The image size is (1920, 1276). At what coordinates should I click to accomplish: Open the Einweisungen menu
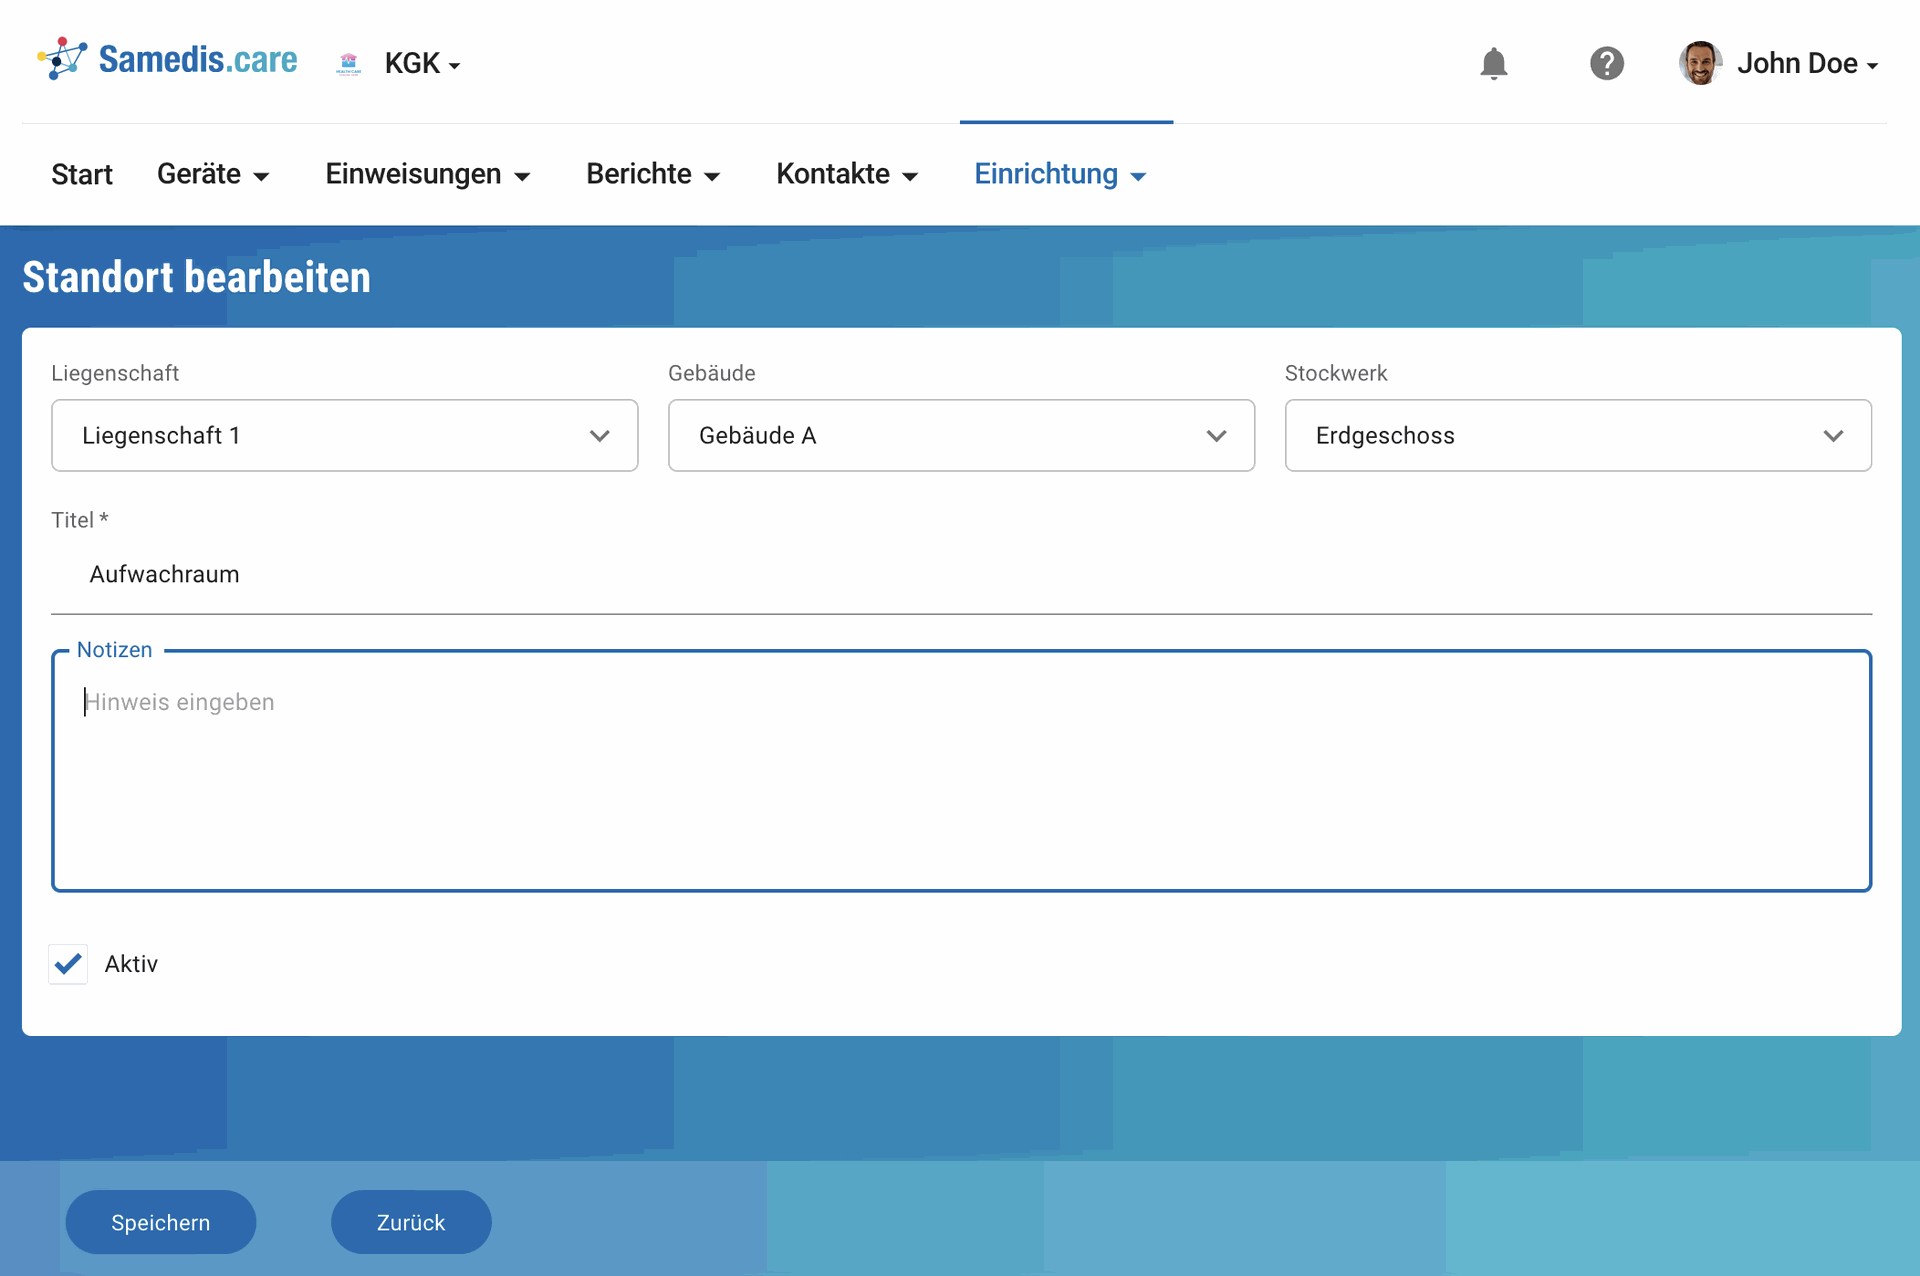coord(427,175)
